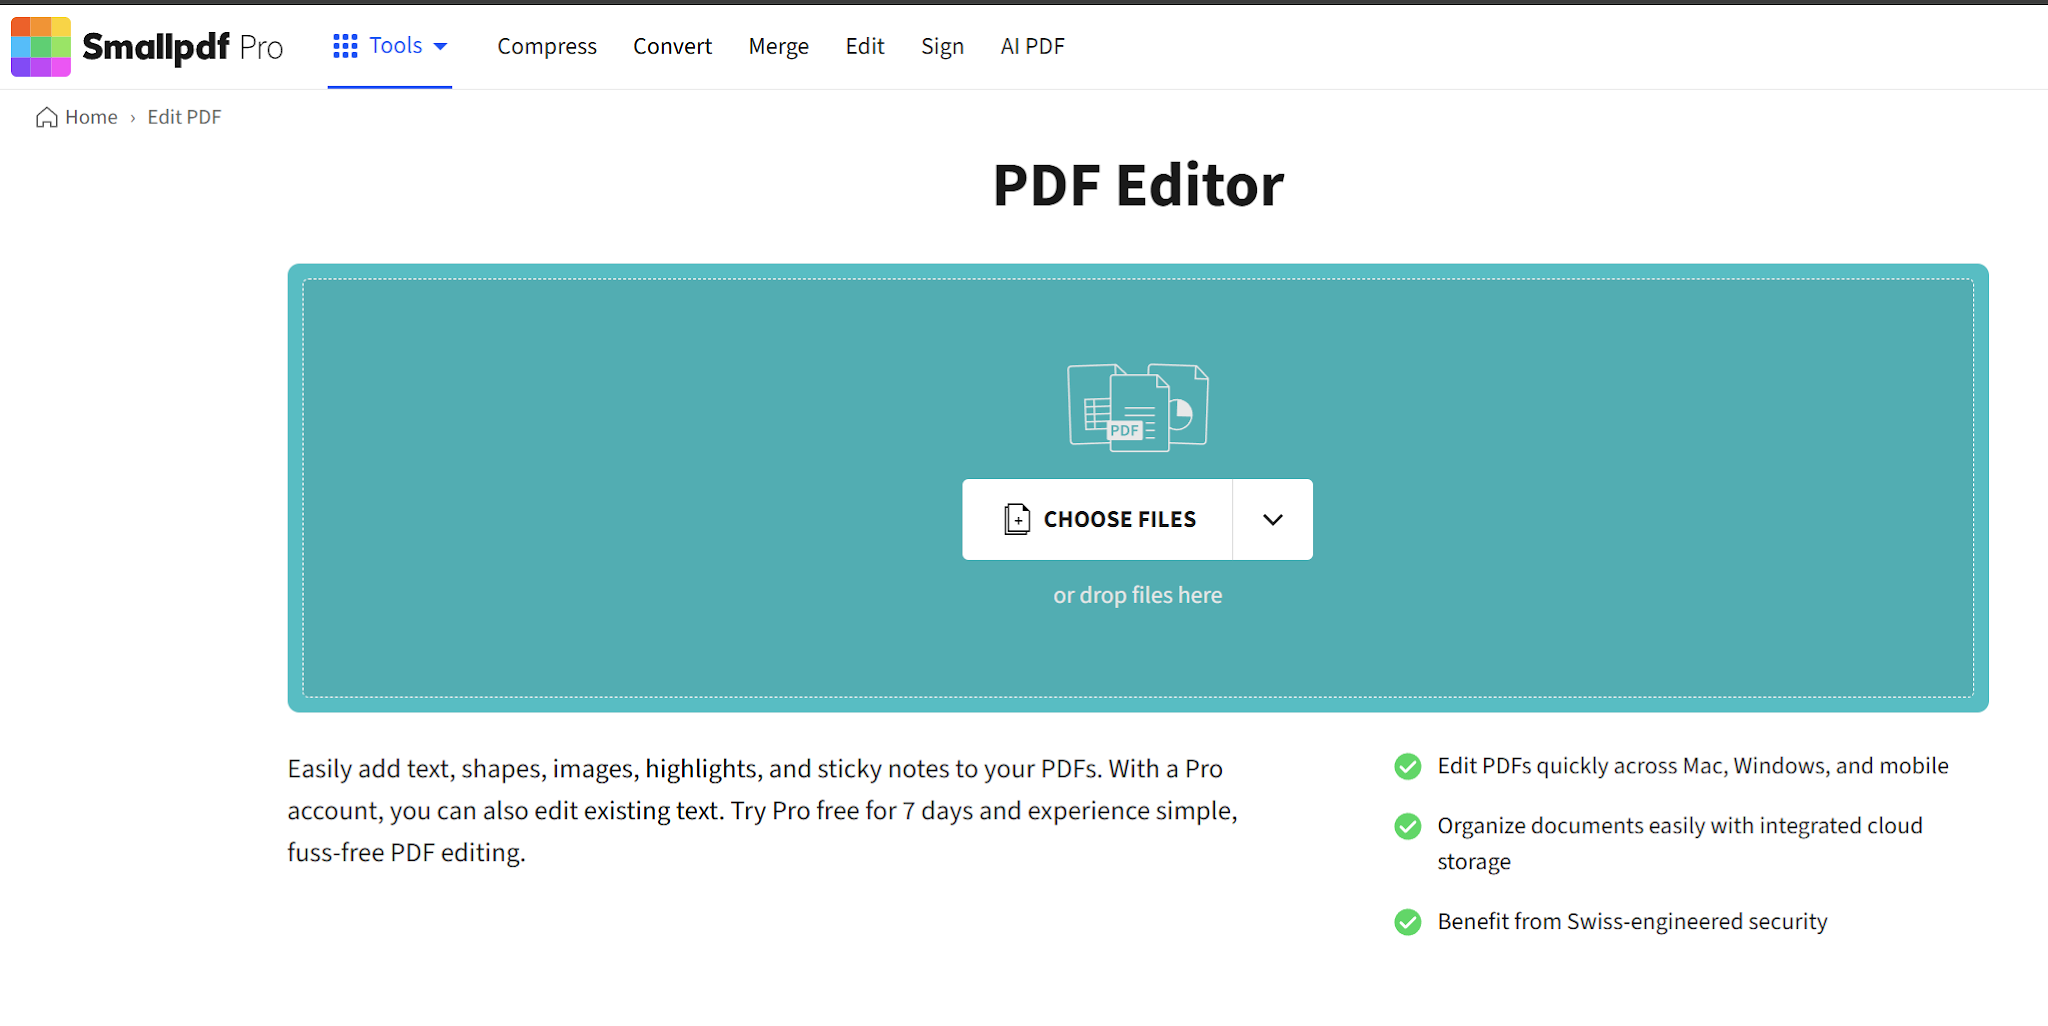Image resolution: width=2048 pixels, height=1026 pixels.
Task: Click the CHOOSE FILES button
Action: coord(1097,519)
